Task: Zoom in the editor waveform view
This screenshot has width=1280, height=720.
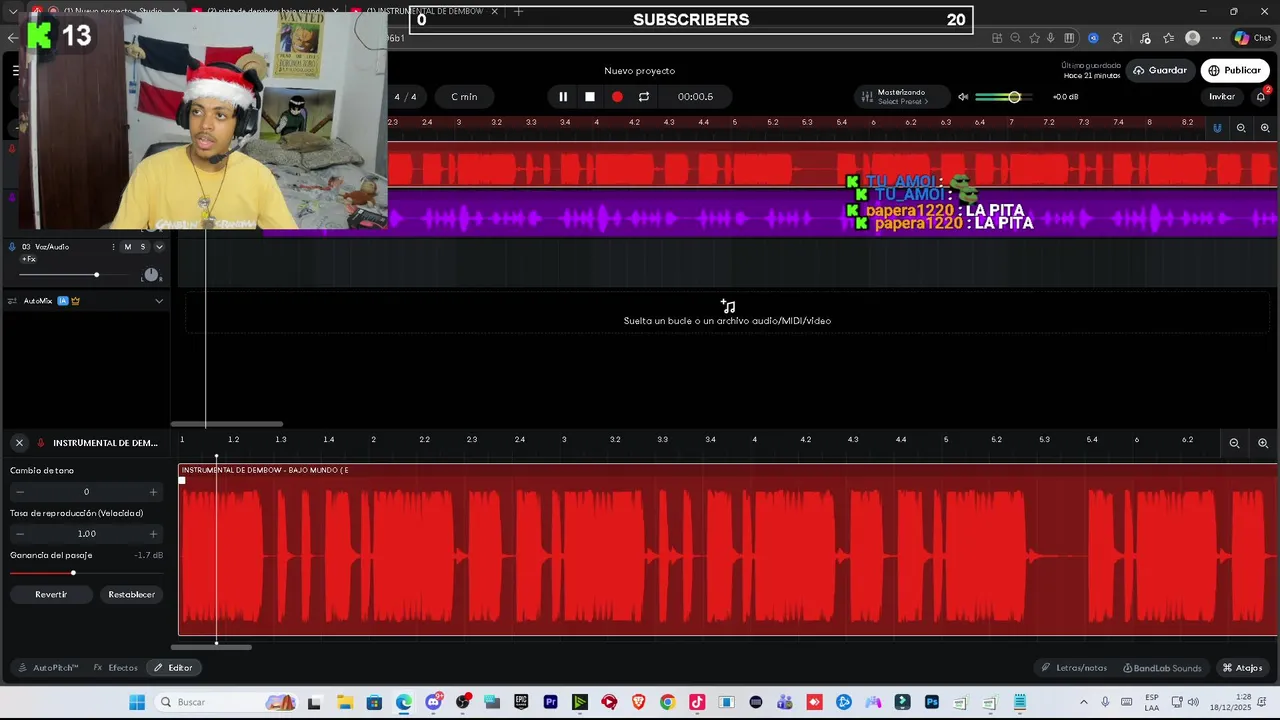Action: [1263, 443]
